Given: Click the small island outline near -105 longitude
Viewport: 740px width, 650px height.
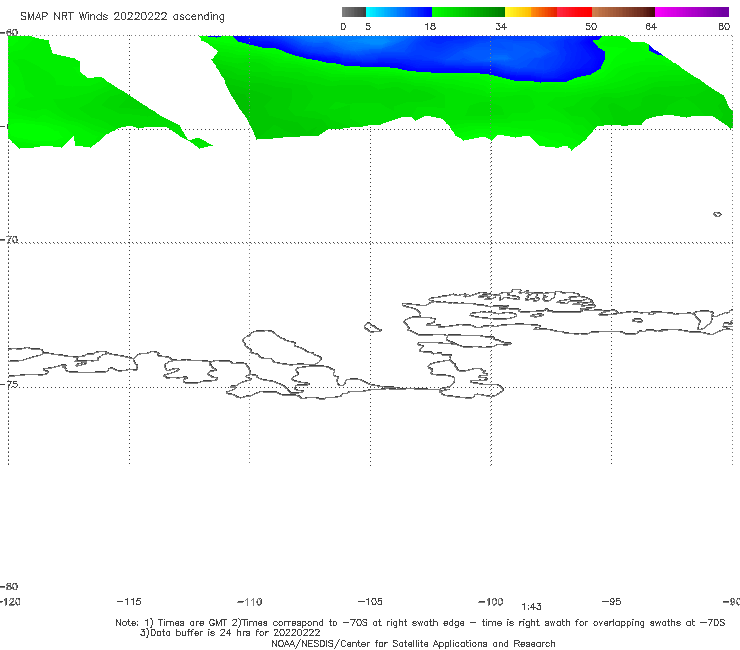Looking at the screenshot, I should (x=372, y=327).
